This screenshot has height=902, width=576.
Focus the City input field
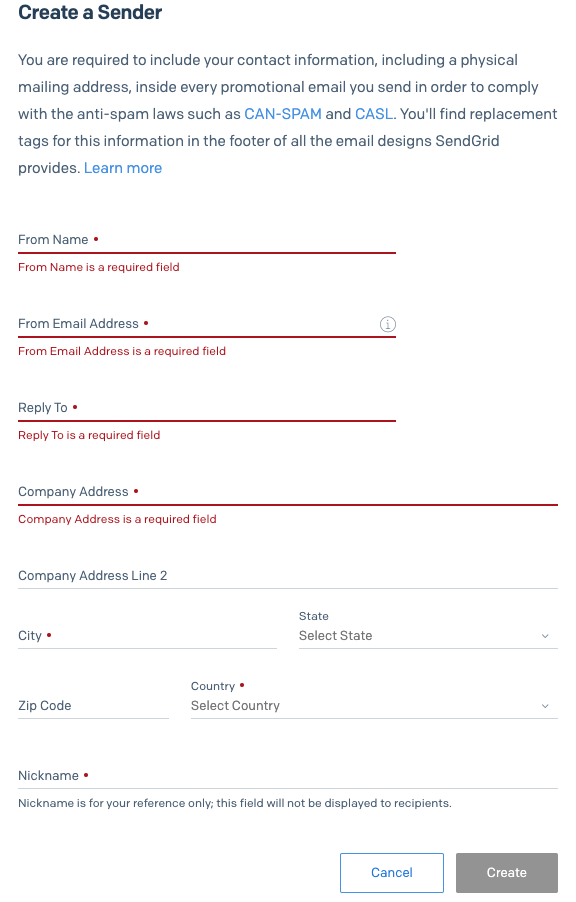coord(147,636)
